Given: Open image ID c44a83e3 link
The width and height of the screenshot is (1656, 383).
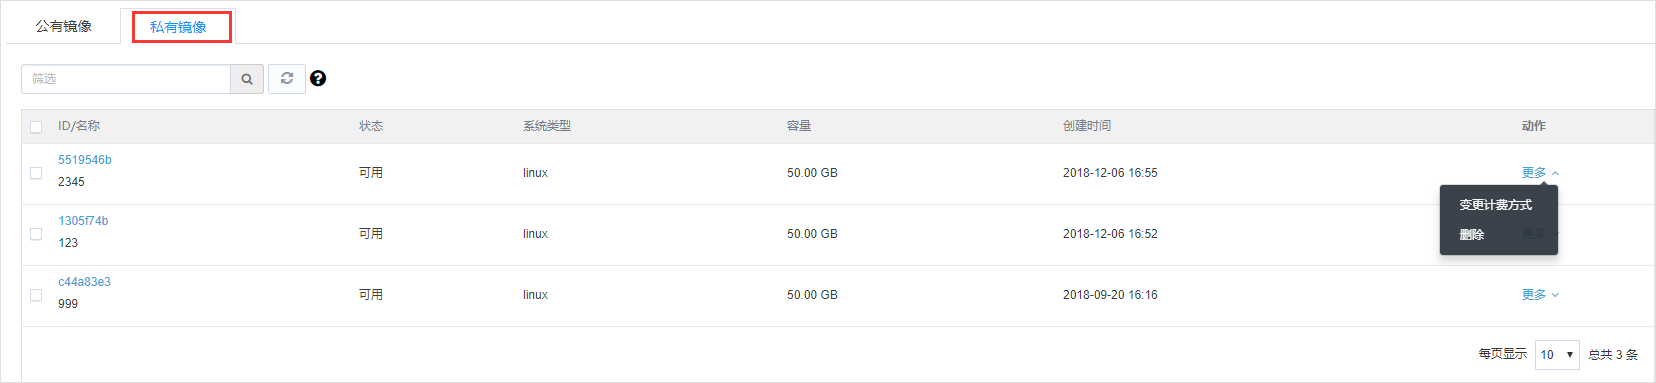Looking at the screenshot, I should [x=84, y=282].
